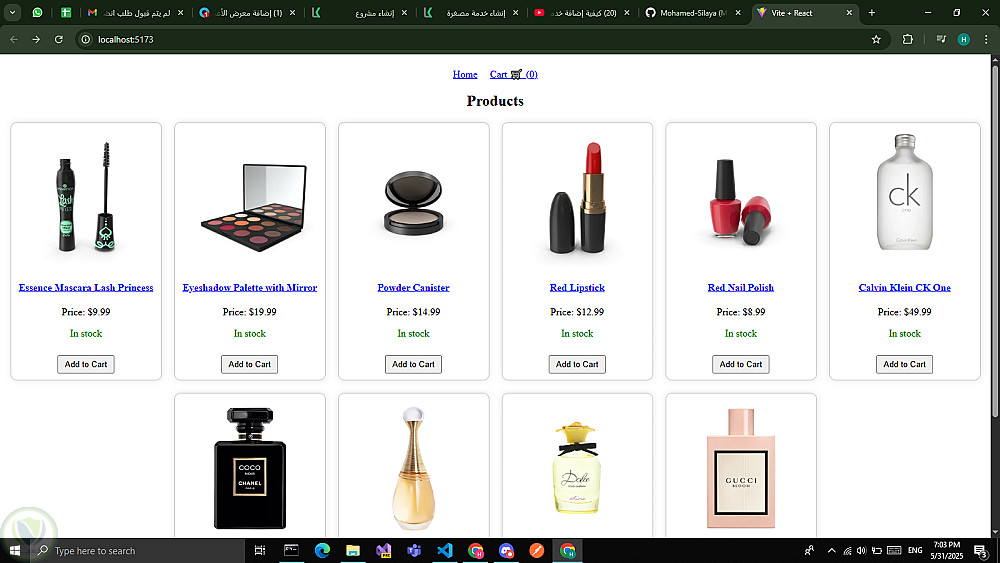Screen dimensions: 1000x563
Task: Click the CK One bottle image
Action: [x=904, y=193]
